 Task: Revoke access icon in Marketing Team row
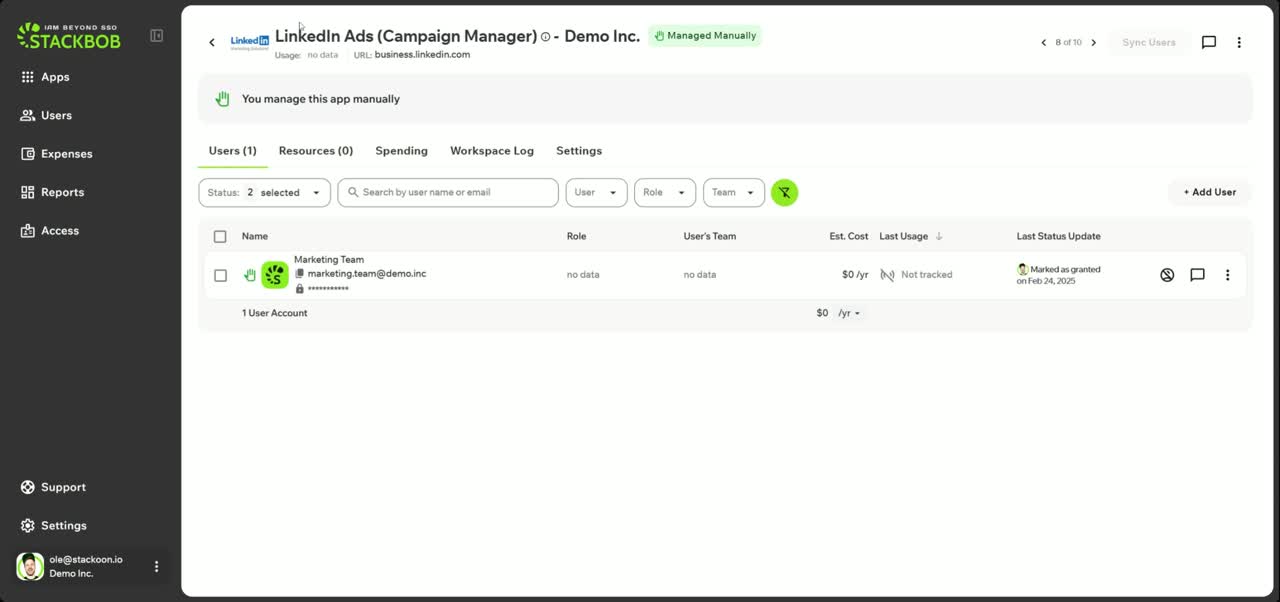click(1167, 275)
